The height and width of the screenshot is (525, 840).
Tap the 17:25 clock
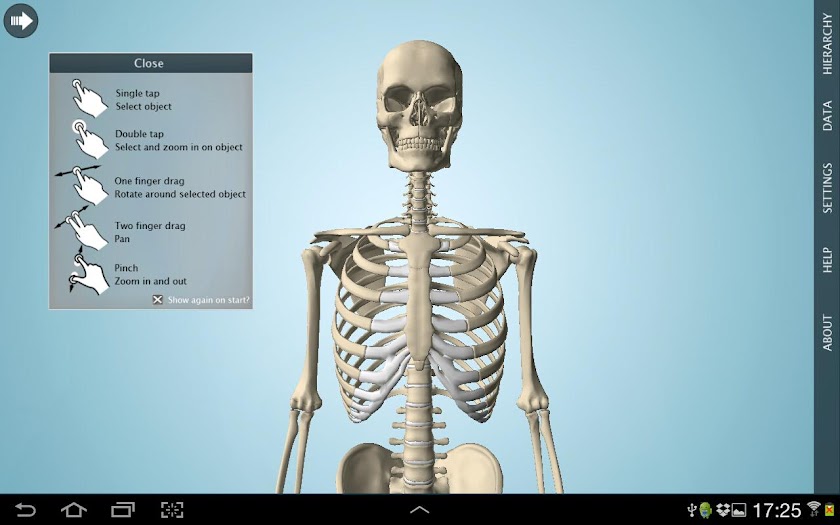(x=777, y=510)
